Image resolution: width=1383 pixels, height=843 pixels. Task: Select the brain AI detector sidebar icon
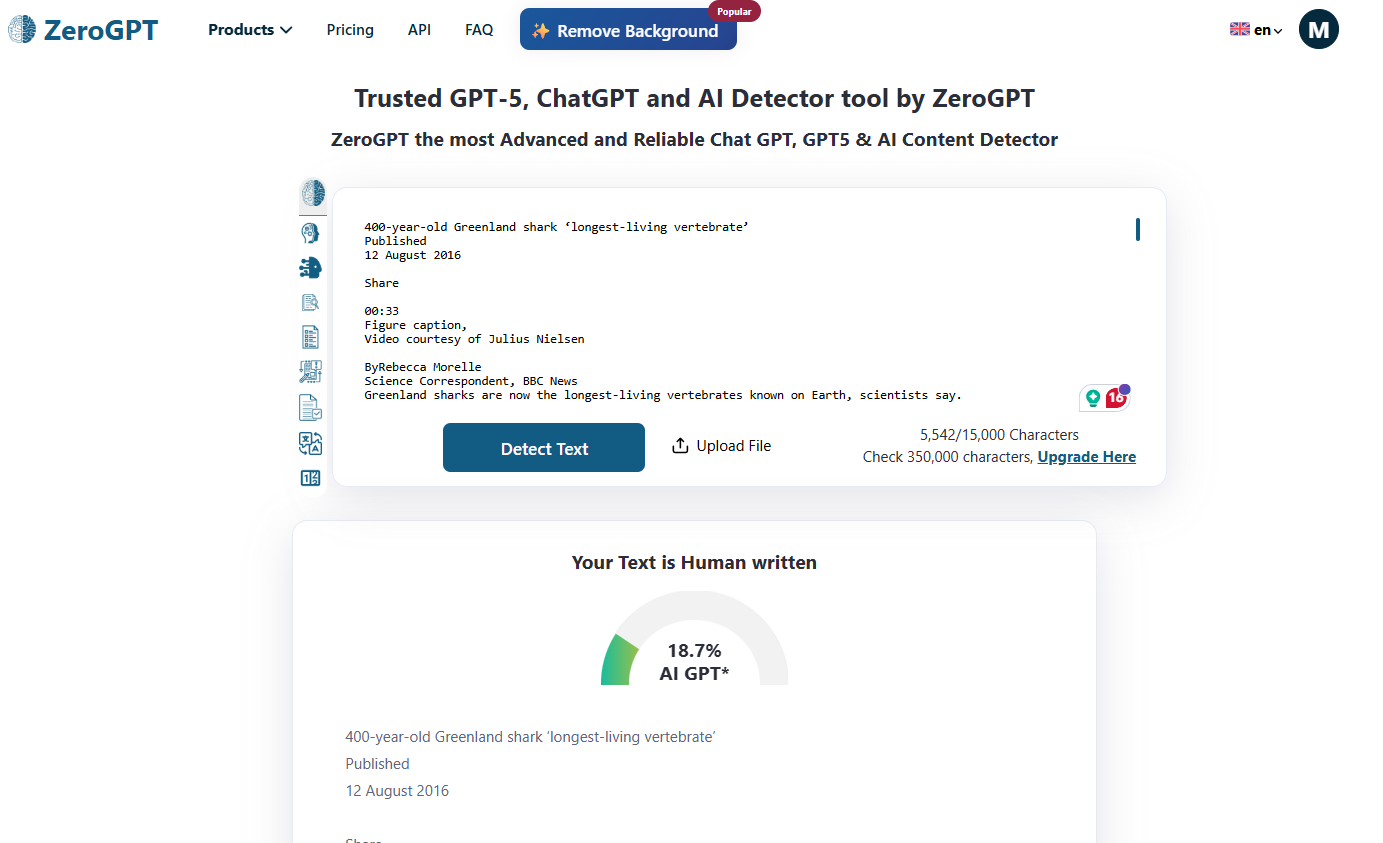[x=313, y=194]
